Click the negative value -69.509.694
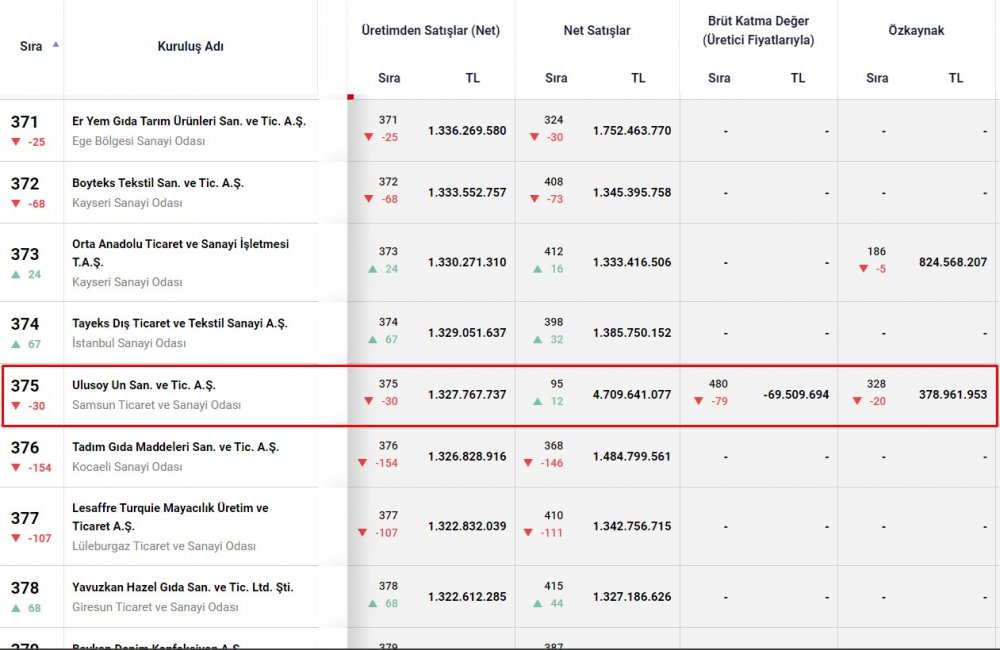Viewport: 1000px width, 650px height. pyautogui.click(x=796, y=394)
